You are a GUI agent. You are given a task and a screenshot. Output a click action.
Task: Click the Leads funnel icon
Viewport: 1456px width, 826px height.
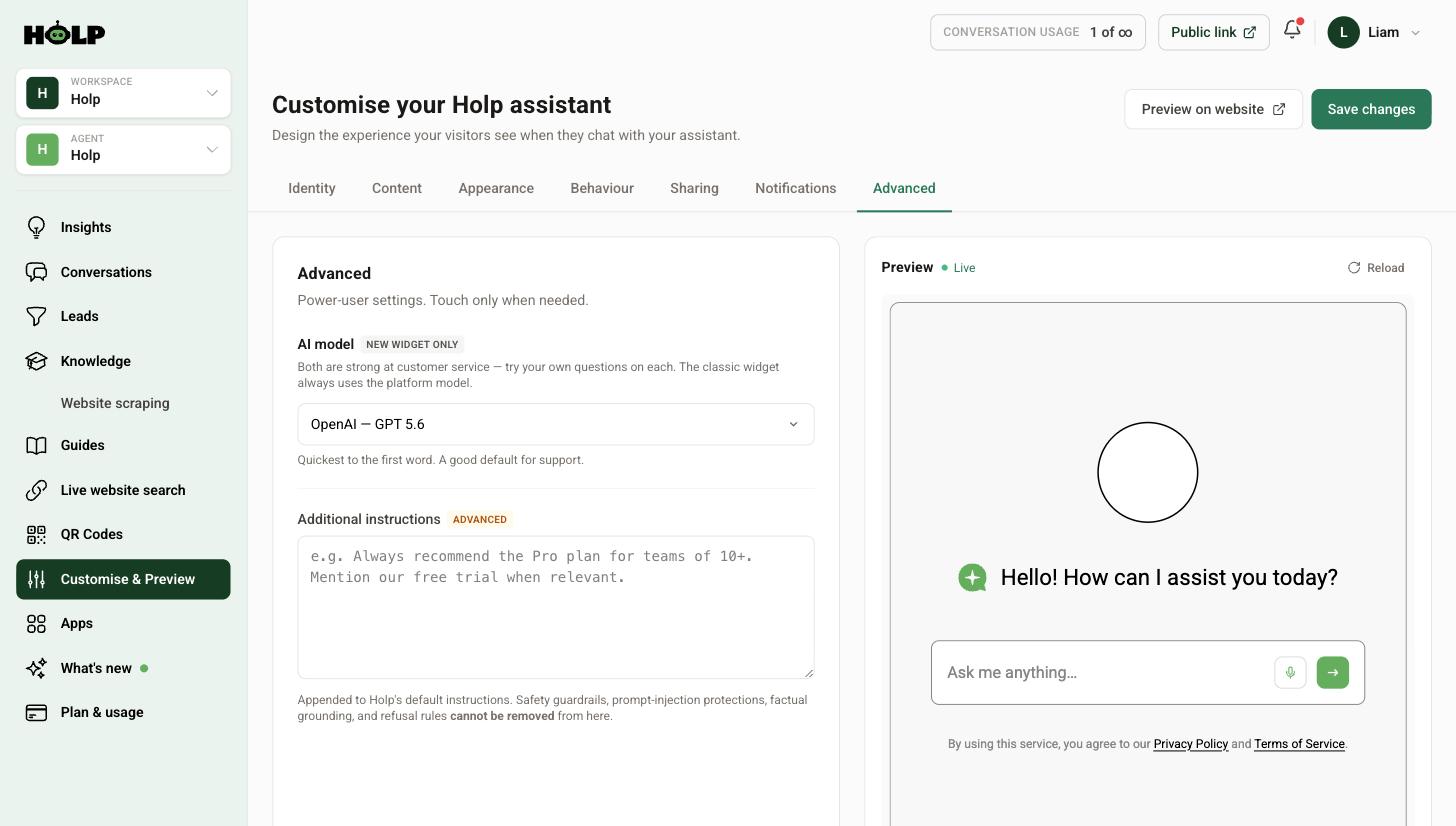tap(36, 316)
